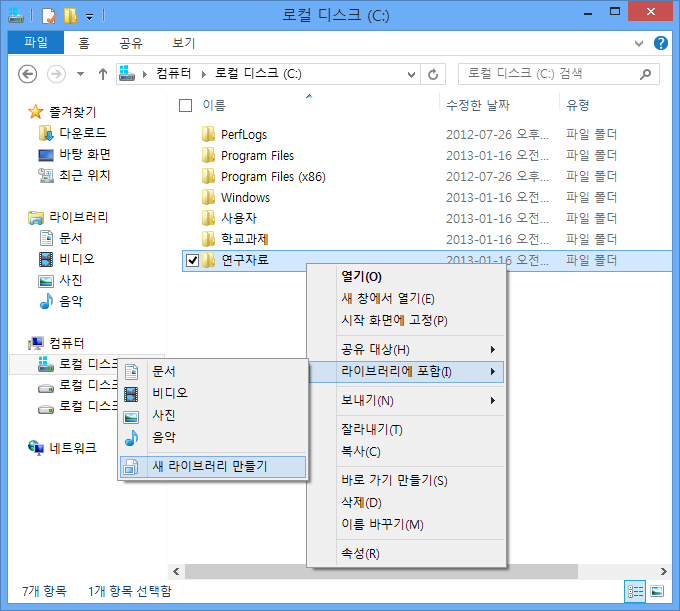The height and width of the screenshot is (611, 680).
Task: Open the 음악 library in navigation pane
Action: click(x=70, y=301)
